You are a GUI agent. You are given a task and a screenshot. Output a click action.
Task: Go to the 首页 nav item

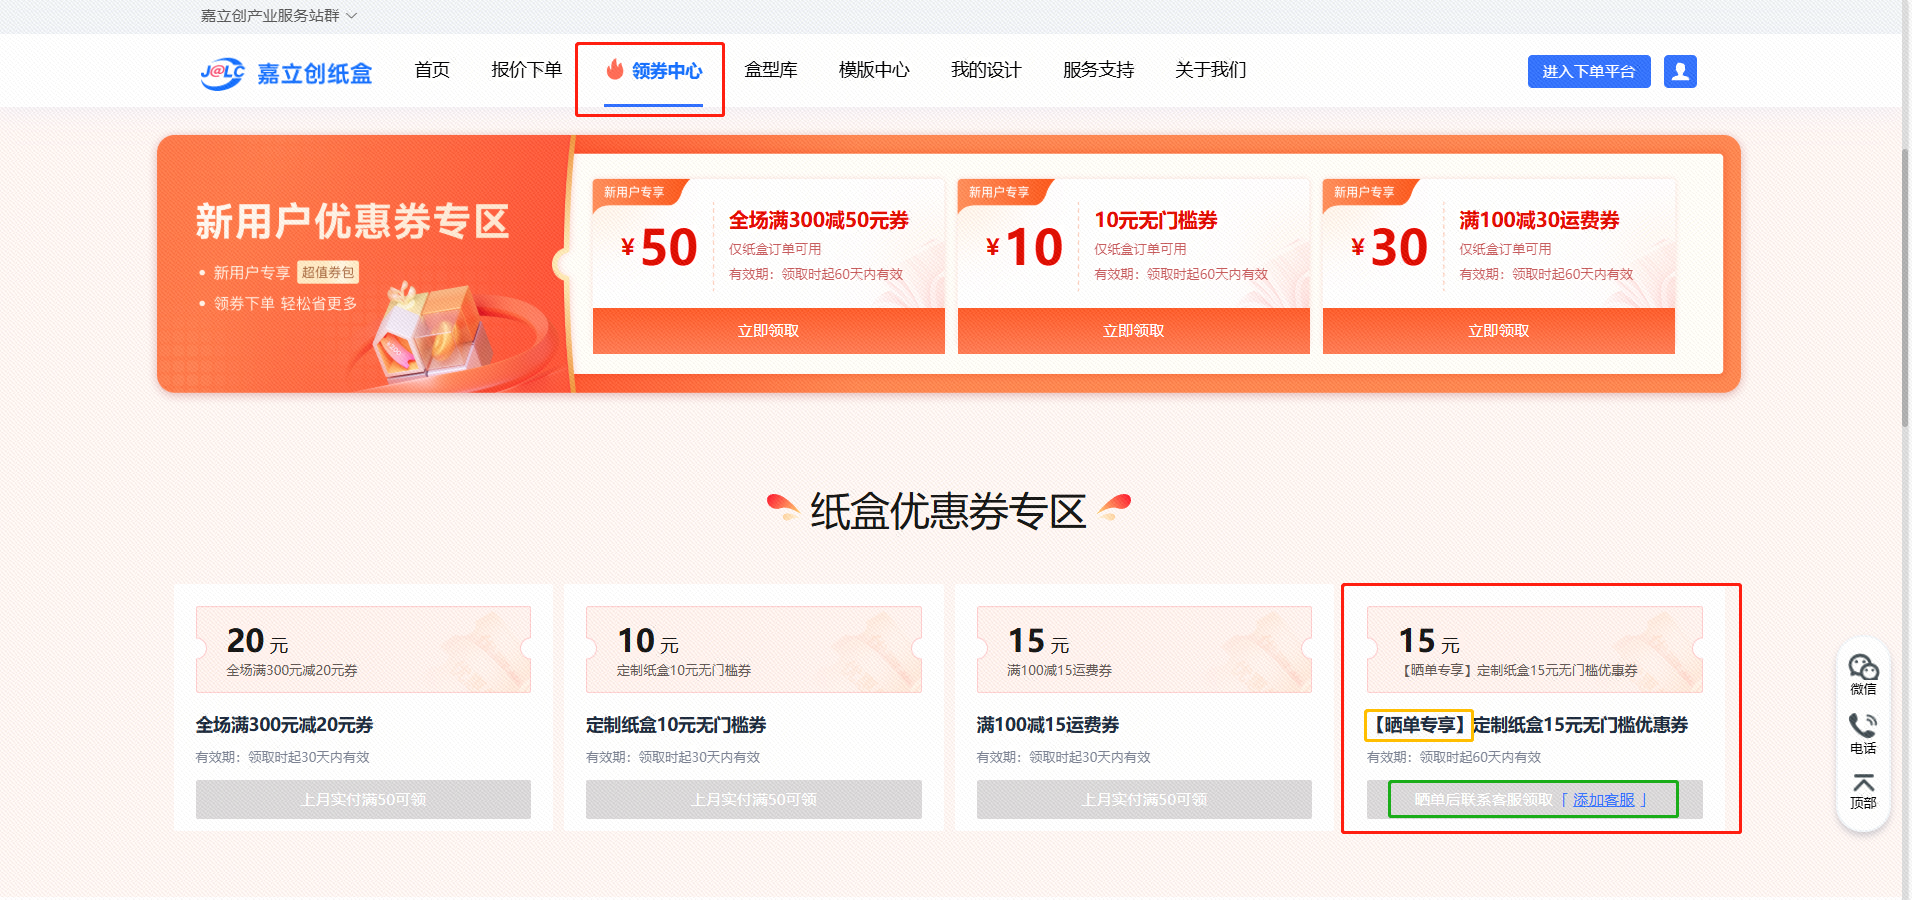tap(432, 70)
